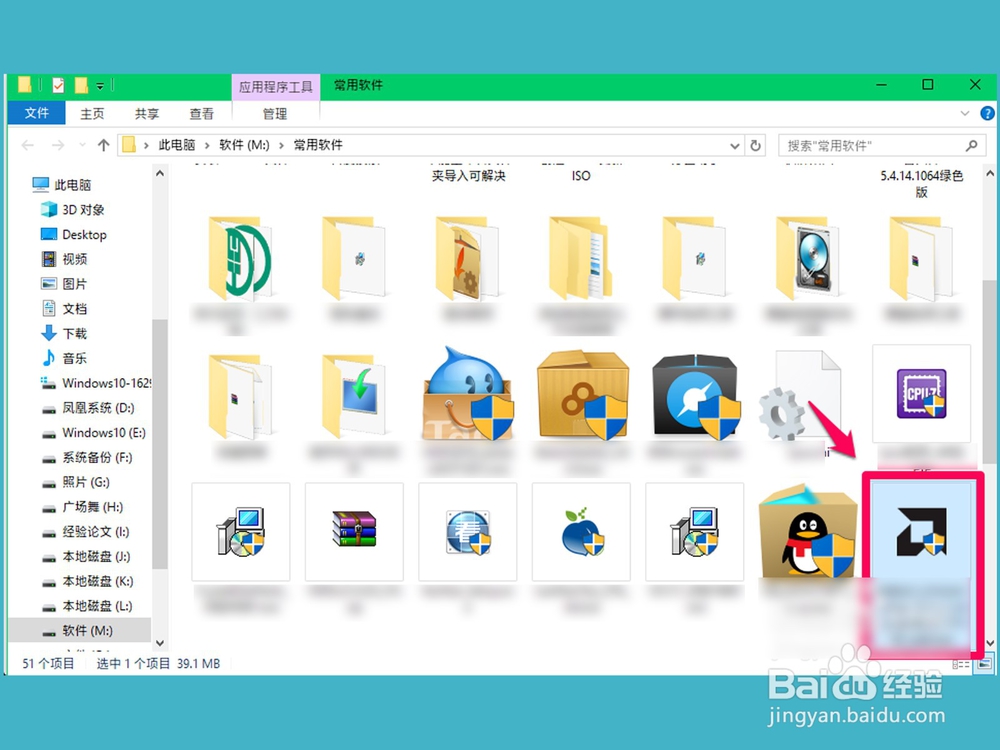Open recent locations dropdown arrow
Viewport: 1000px width, 750px height.
pyautogui.click(x=82, y=145)
